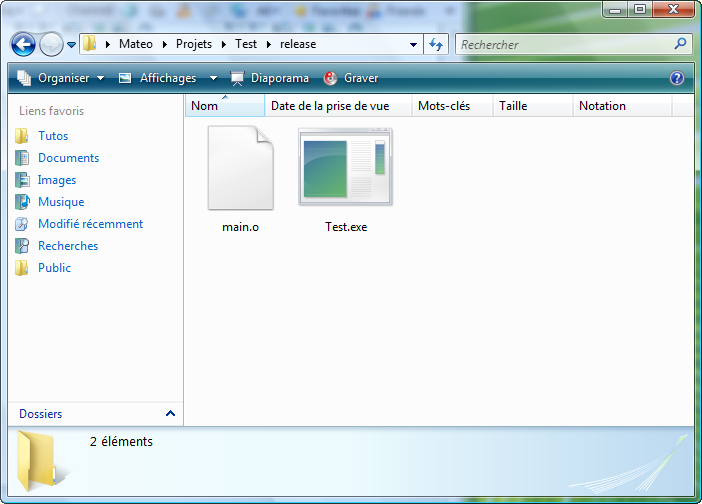Expand the arrow between Test and release
702x504 pixels.
(269, 44)
